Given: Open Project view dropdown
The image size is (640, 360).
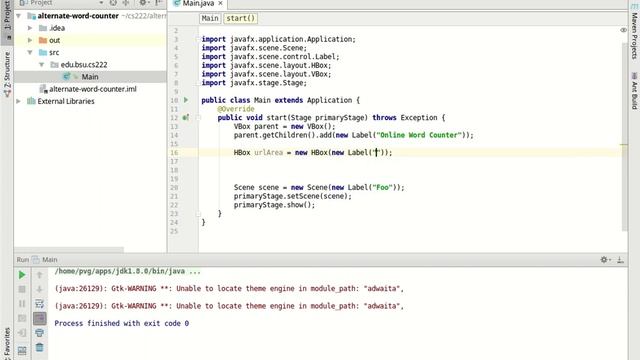Looking at the screenshot, I should [x=101, y=3].
